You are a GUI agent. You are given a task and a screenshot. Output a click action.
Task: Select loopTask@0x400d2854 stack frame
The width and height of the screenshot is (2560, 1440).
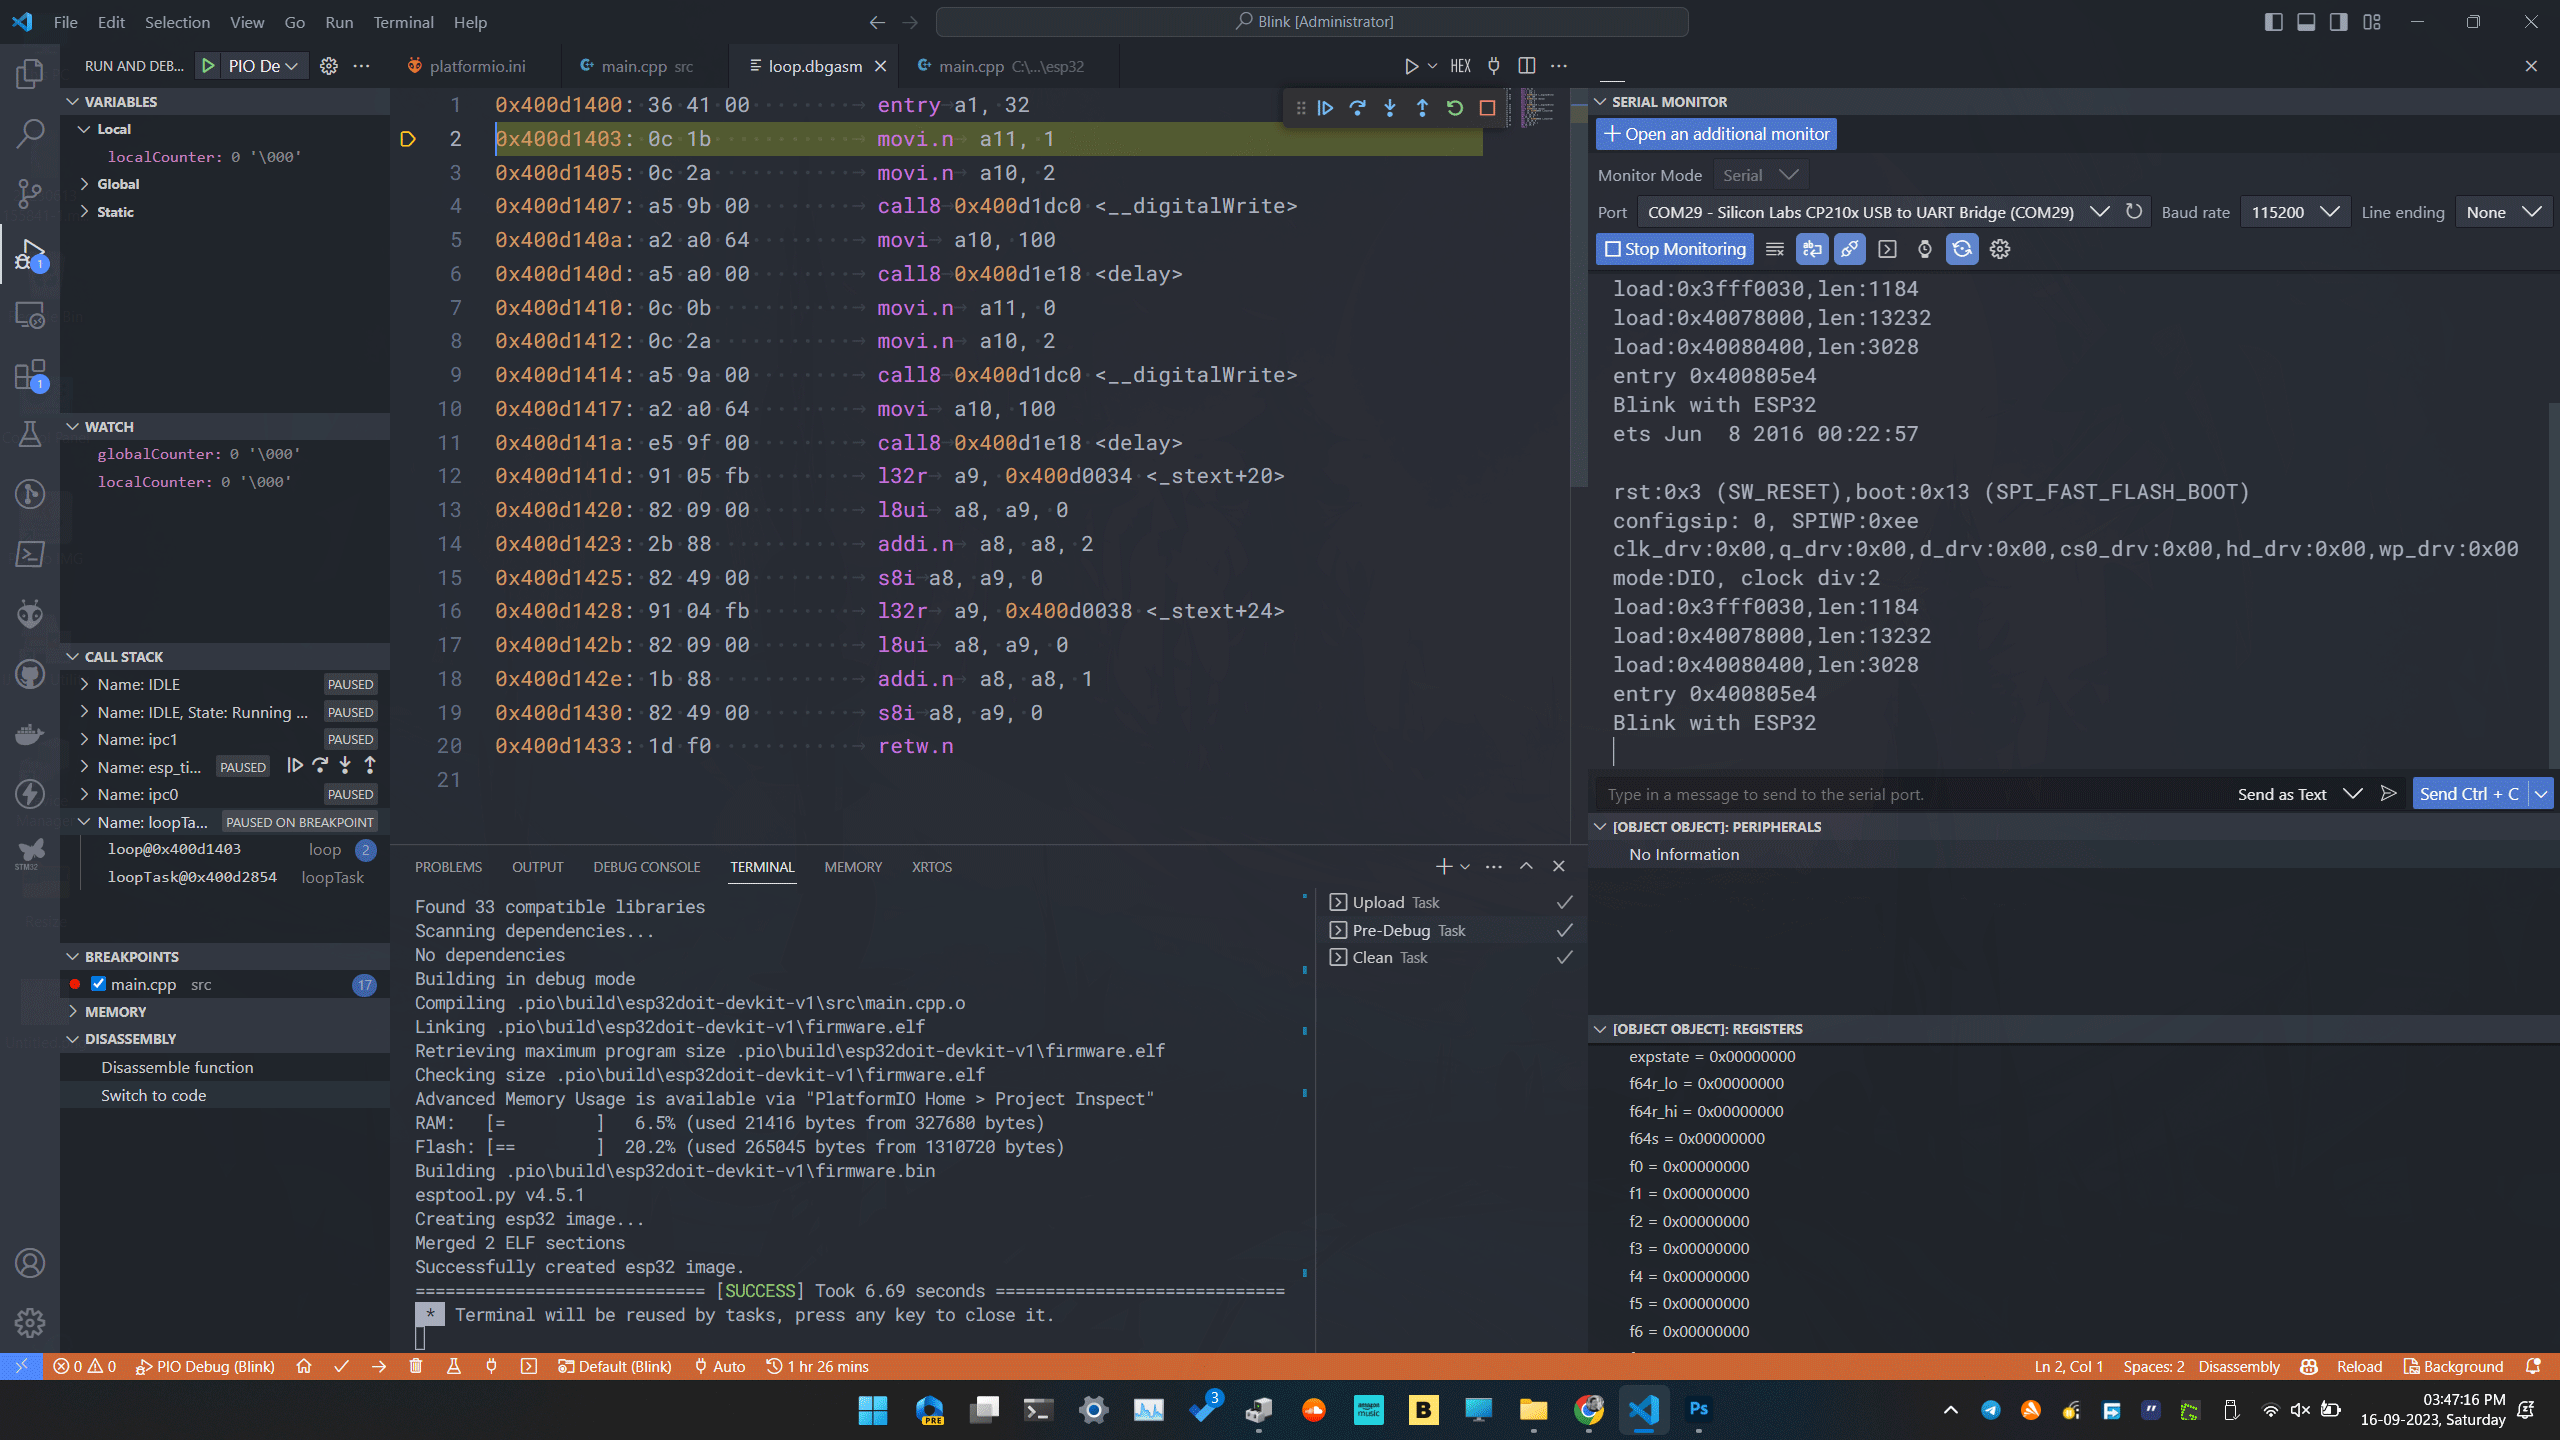pyautogui.click(x=225, y=877)
